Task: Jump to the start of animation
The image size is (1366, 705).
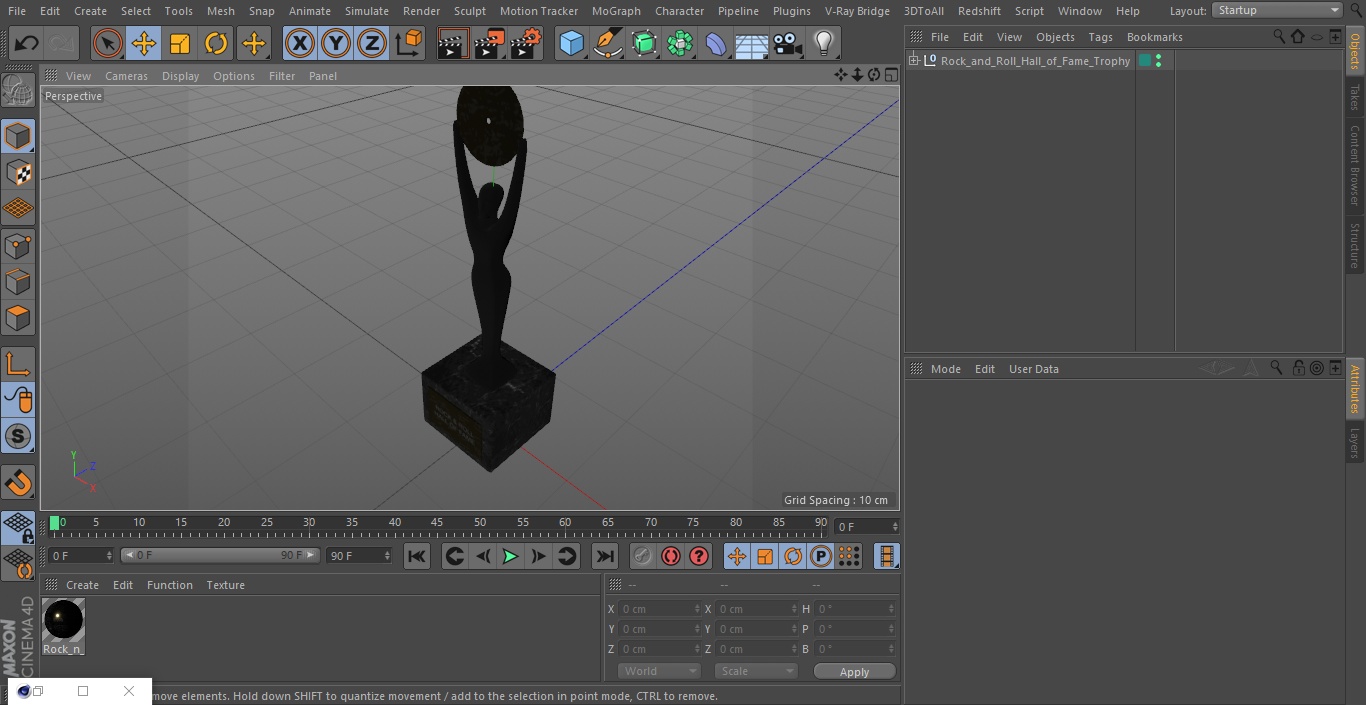Action: [417, 556]
